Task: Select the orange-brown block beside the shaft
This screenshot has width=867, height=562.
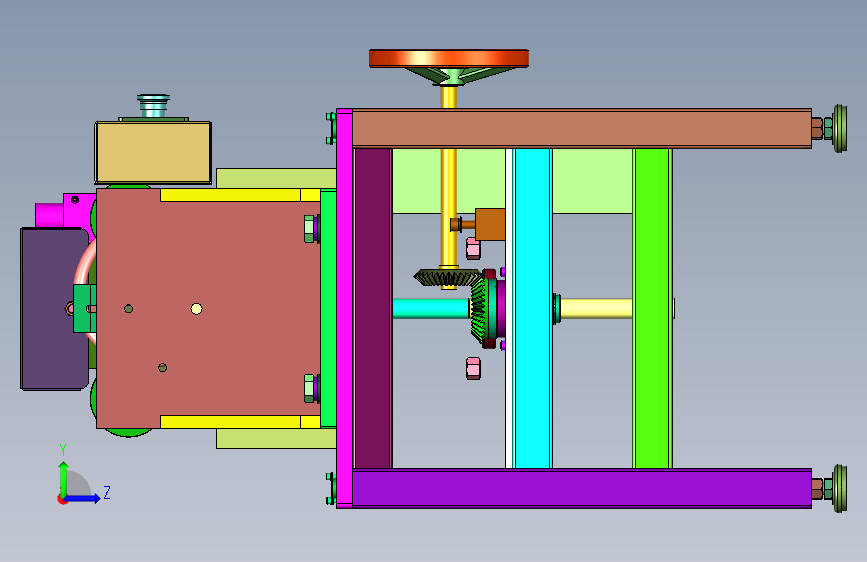Action: tap(490, 224)
